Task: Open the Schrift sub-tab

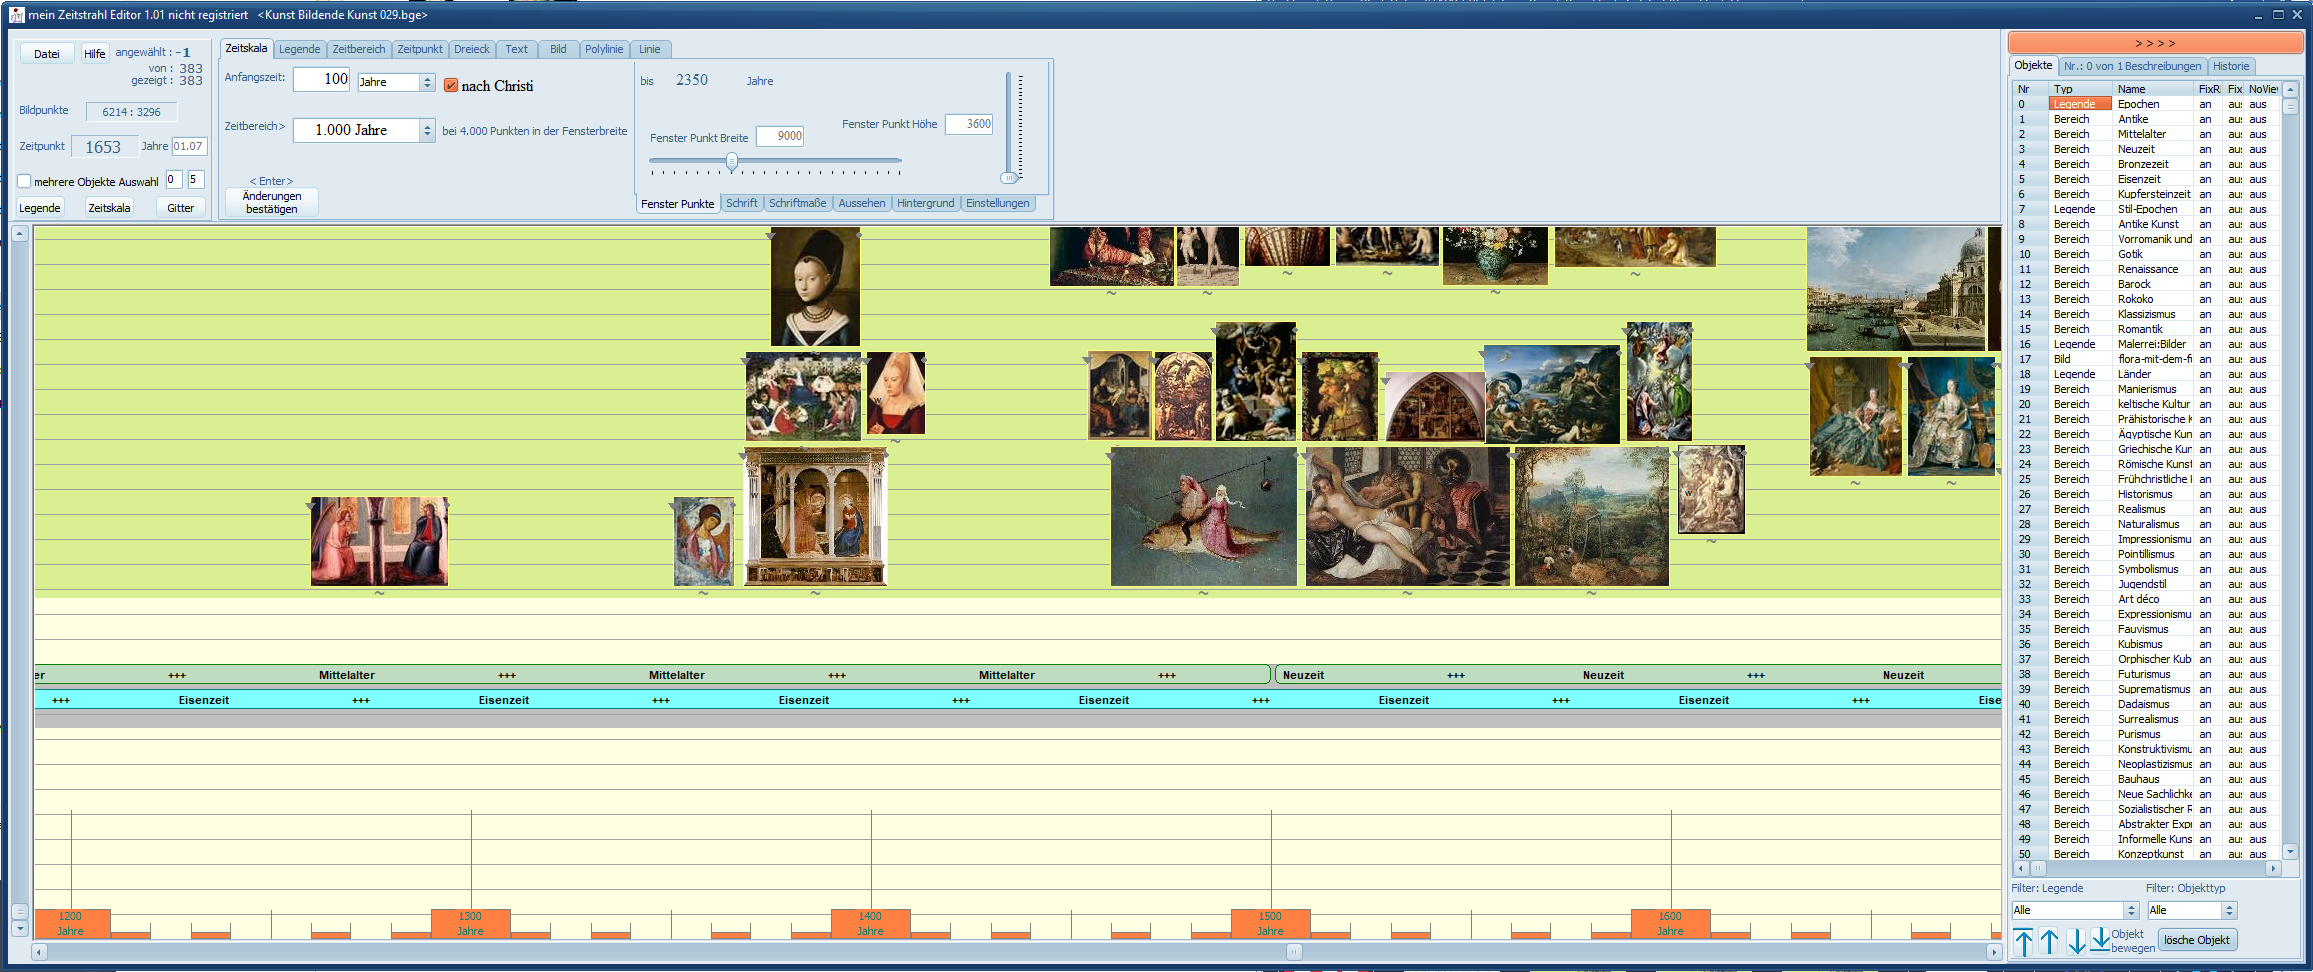Action: click(x=742, y=203)
